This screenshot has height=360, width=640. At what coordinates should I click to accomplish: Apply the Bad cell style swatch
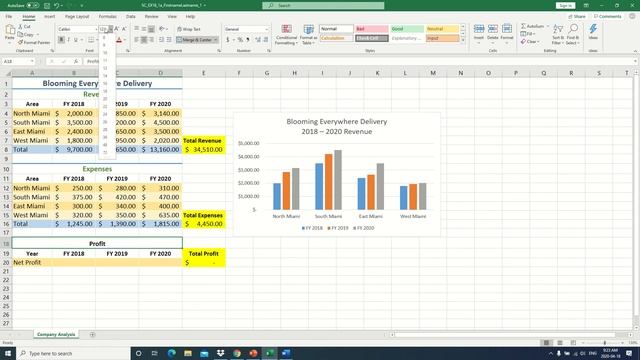pyautogui.click(x=372, y=29)
